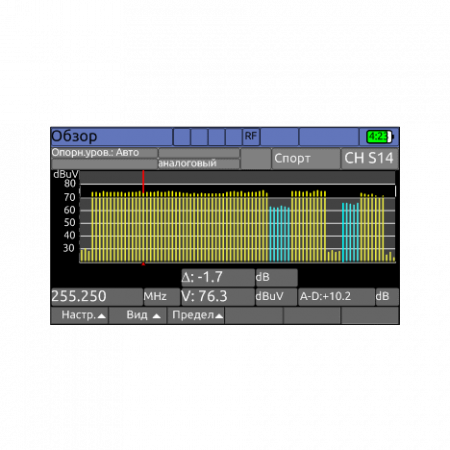Click the A-D:+10.2 readout
This screenshot has width=450, height=450.
(x=336, y=297)
